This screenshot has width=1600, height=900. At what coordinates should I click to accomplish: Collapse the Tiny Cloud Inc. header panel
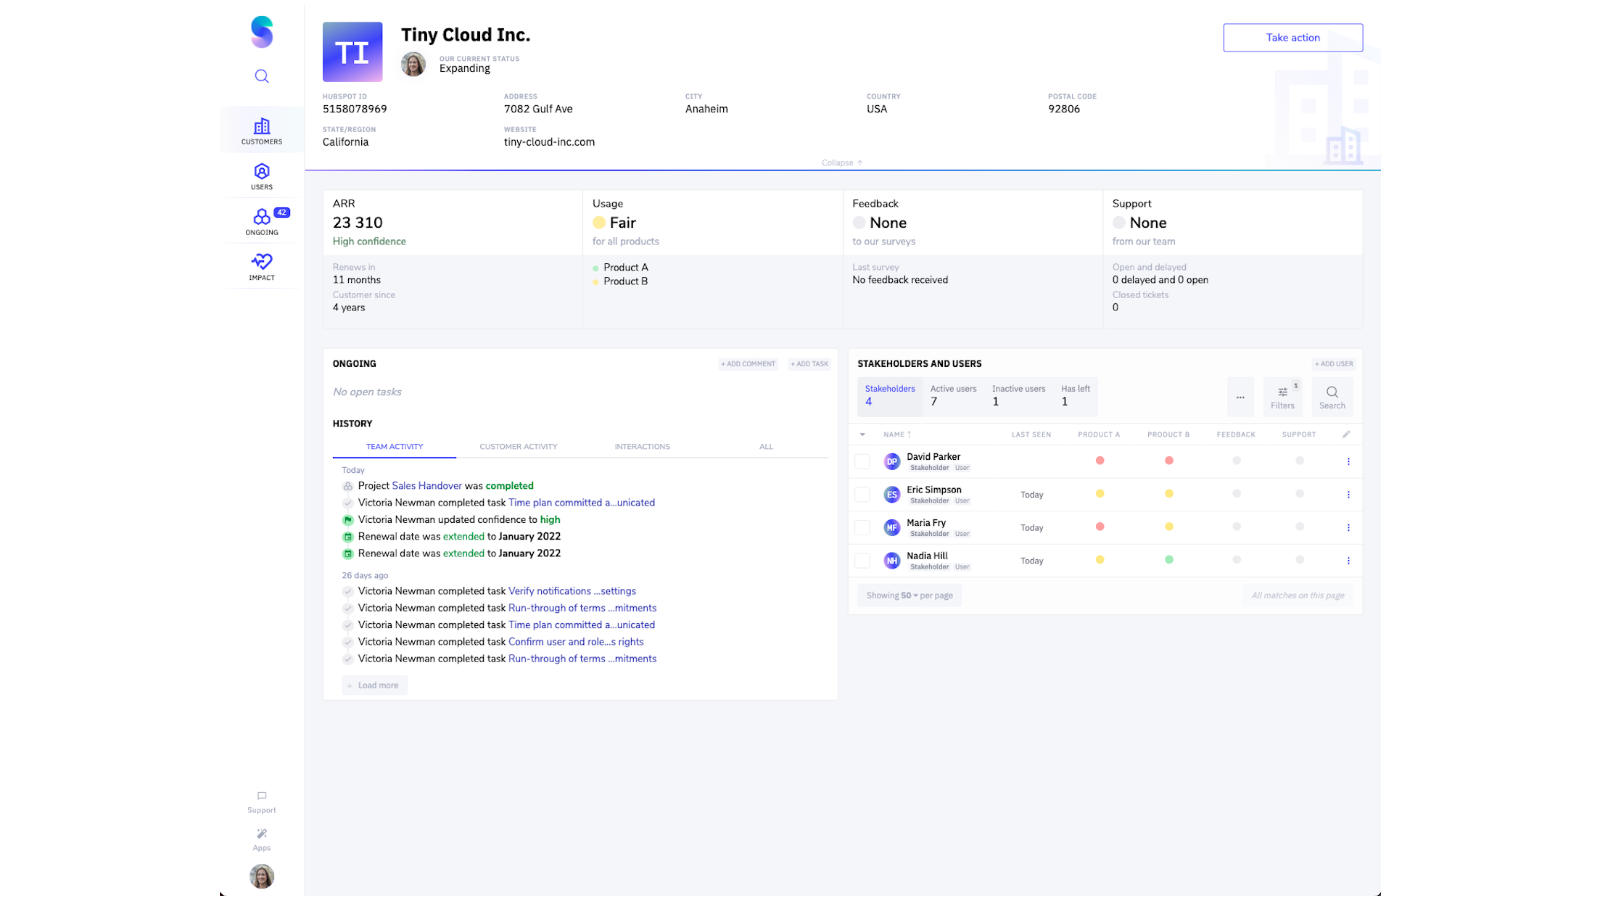pyautogui.click(x=840, y=162)
